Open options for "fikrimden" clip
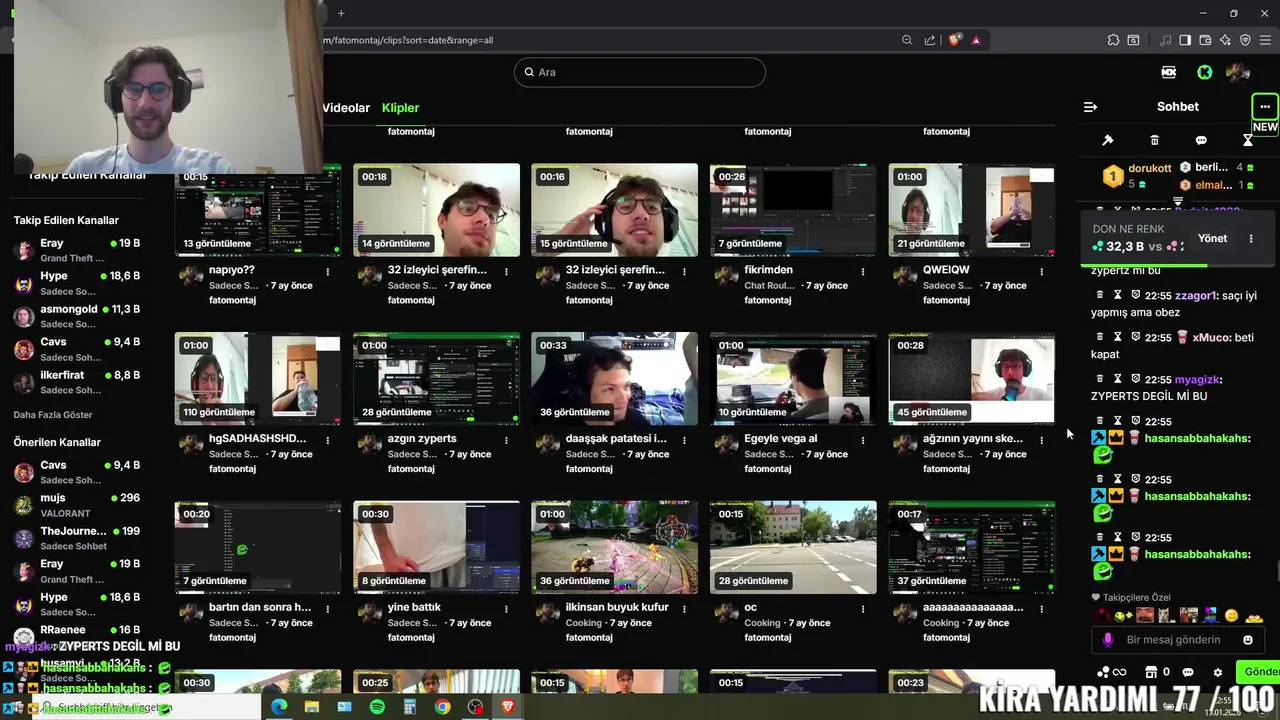This screenshot has width=1280, height=720. 863,271
